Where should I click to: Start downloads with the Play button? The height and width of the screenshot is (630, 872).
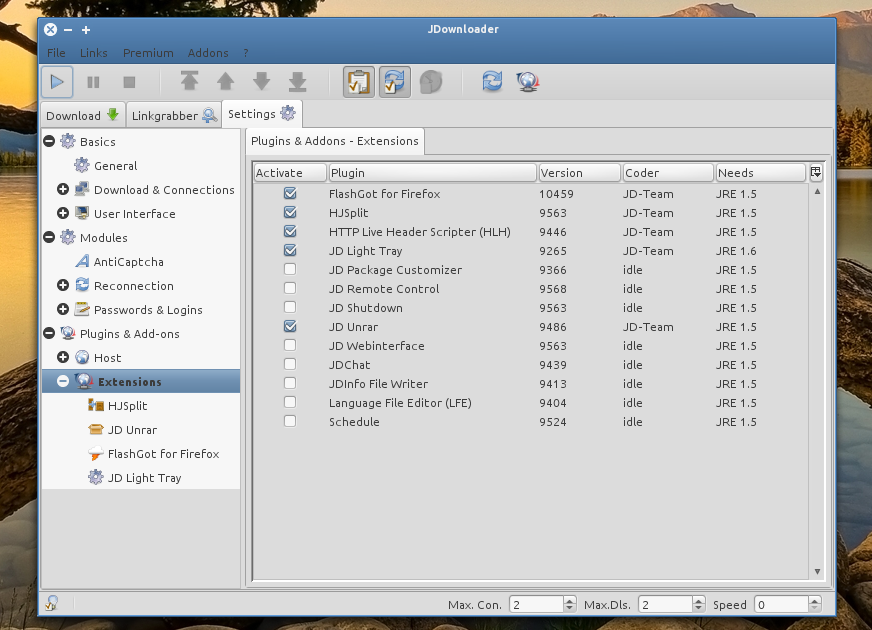tap(57, 82)
